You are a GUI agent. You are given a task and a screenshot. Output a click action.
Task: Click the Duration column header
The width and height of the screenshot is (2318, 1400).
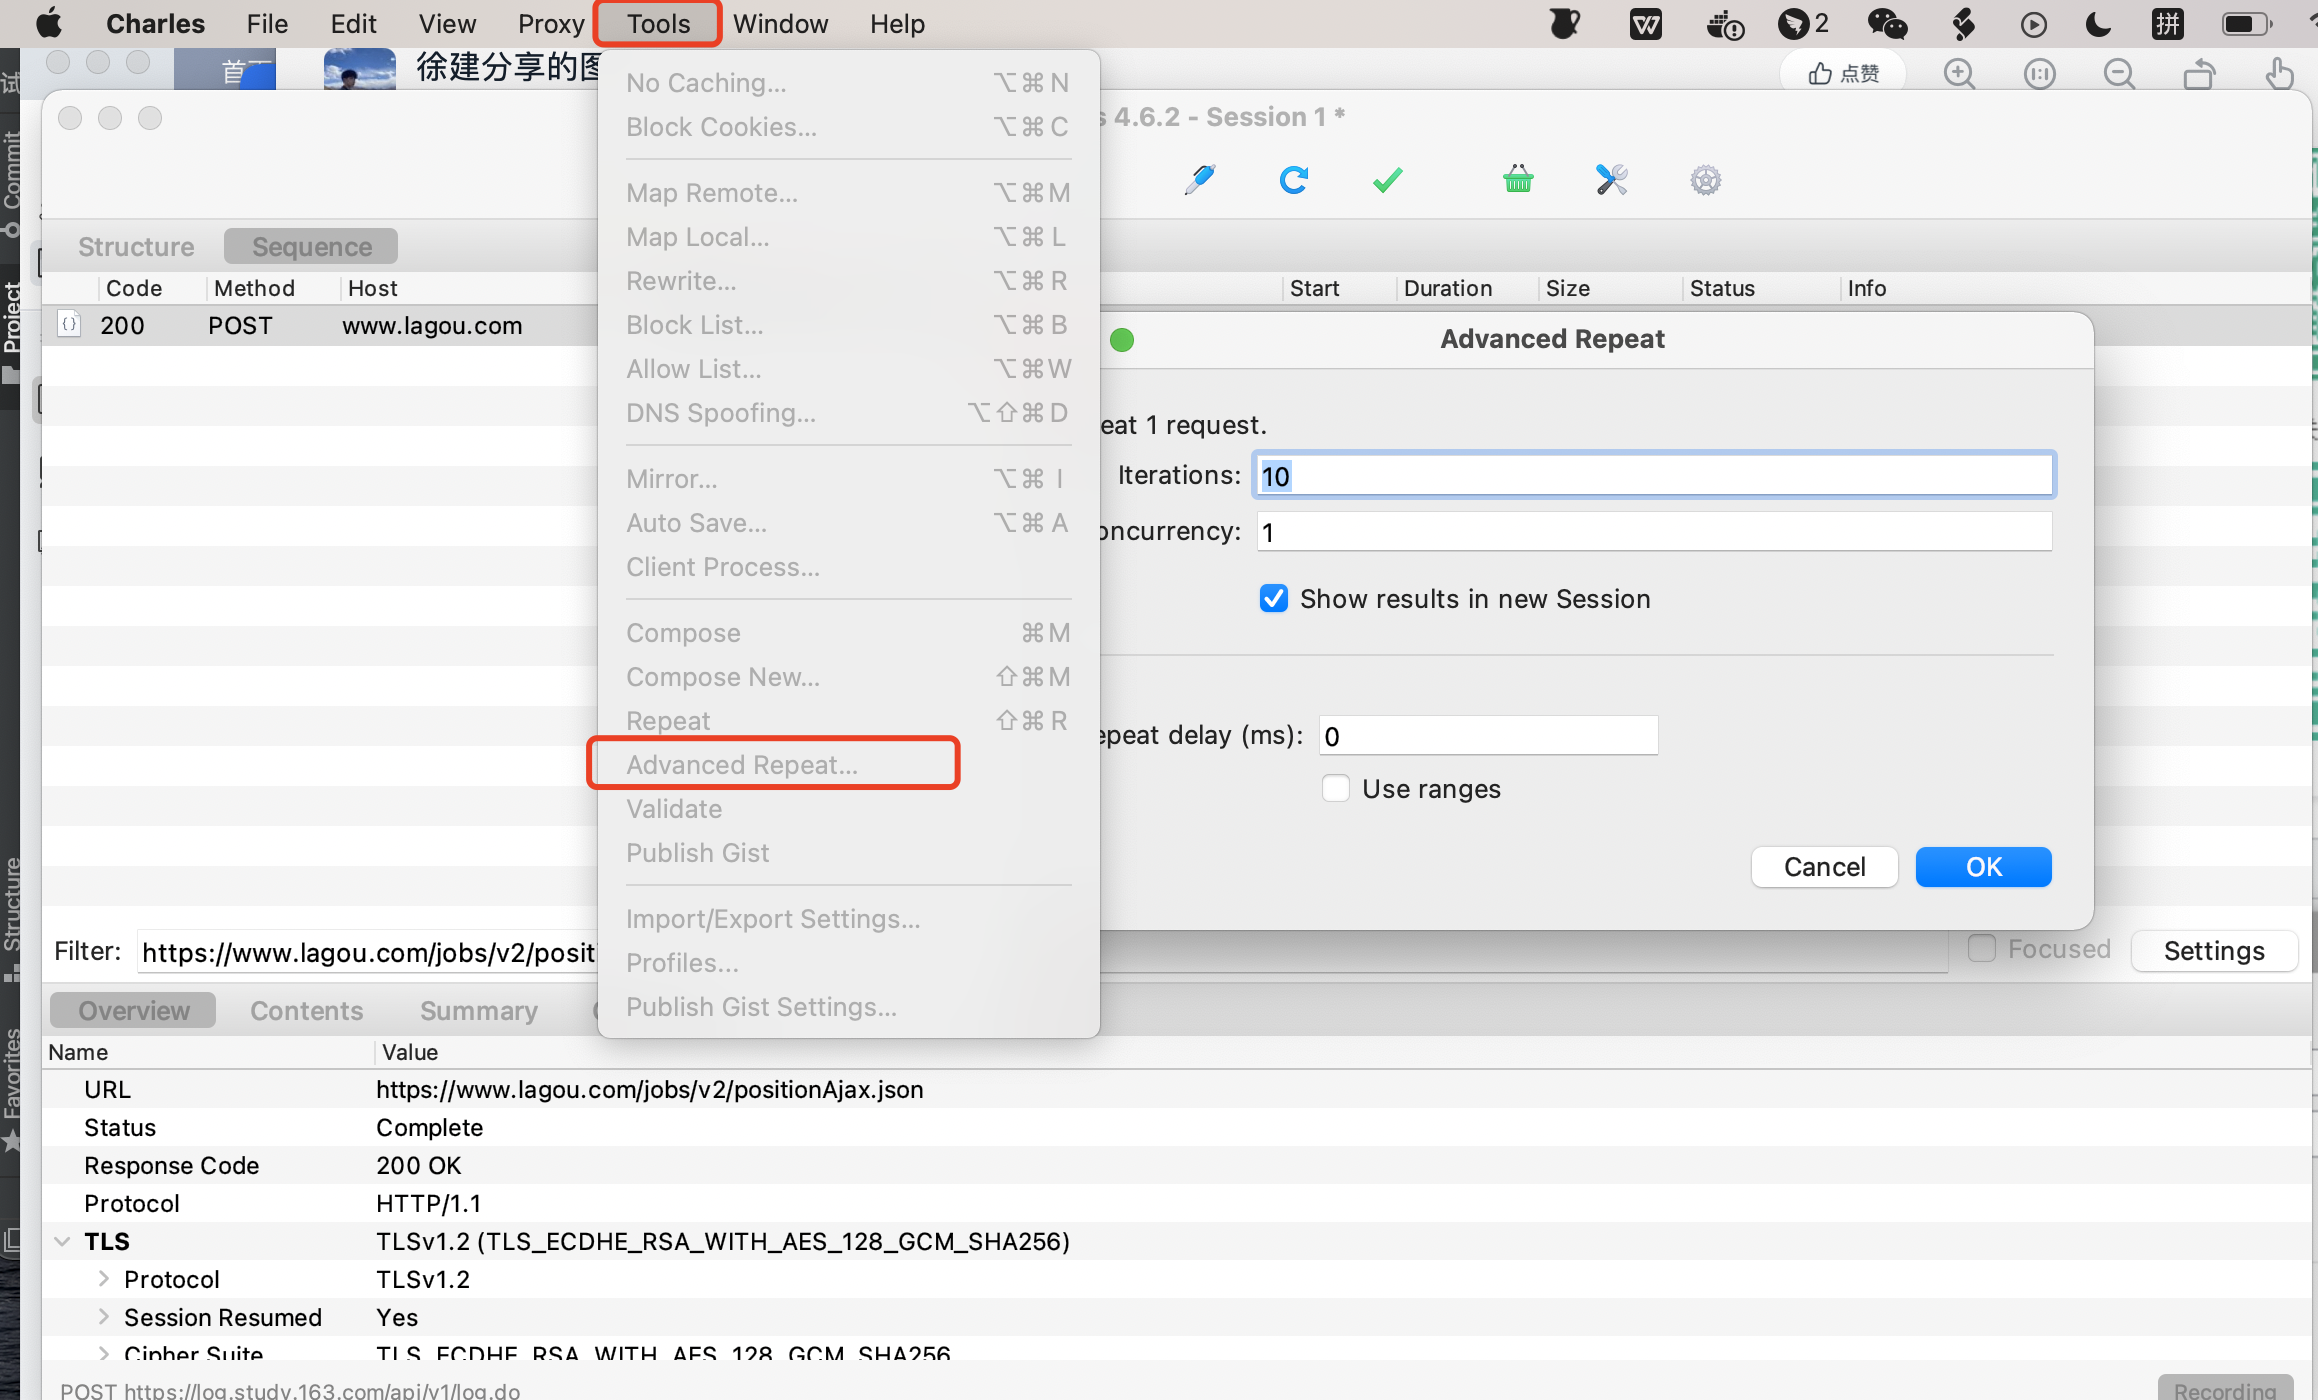click(x=1447, y=288)
